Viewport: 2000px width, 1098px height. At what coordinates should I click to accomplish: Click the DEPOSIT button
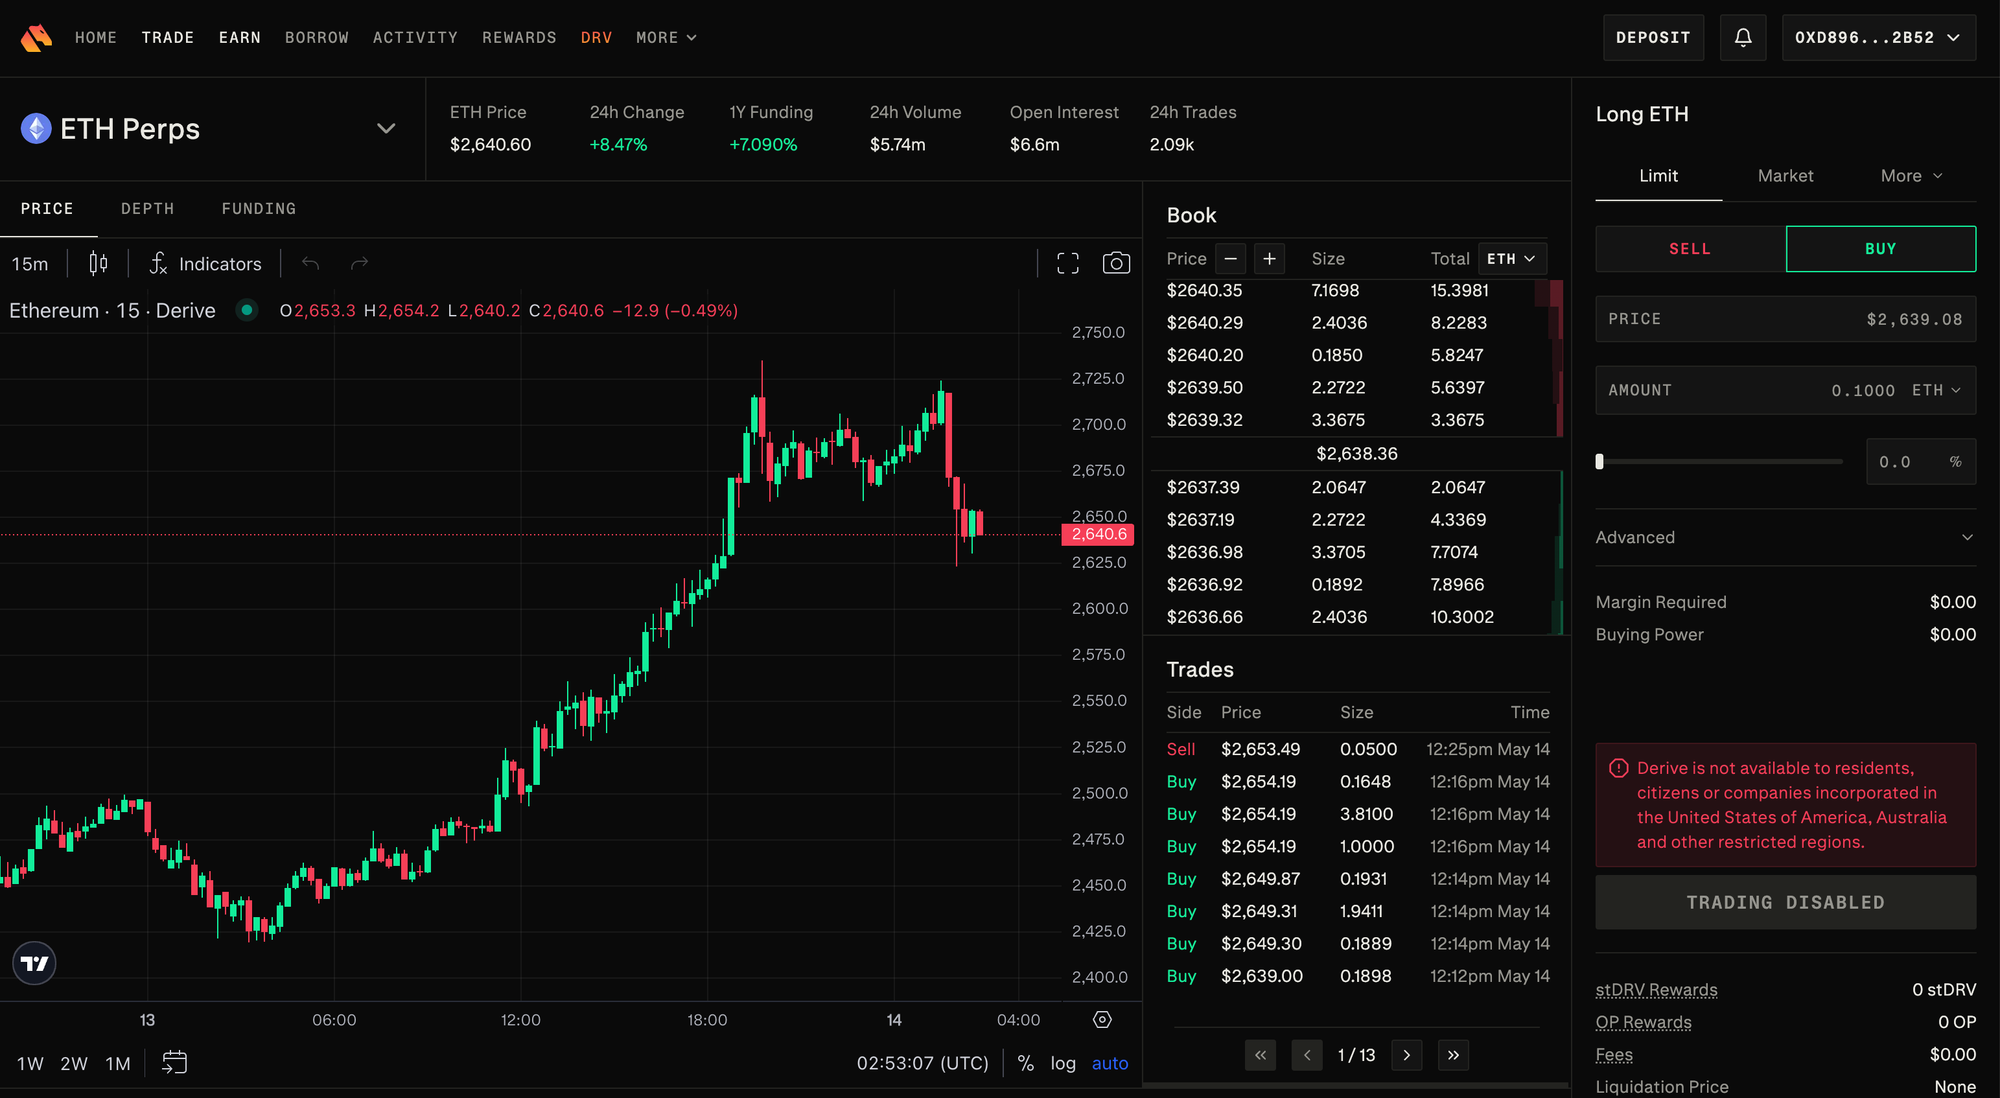pos(1653,37)
